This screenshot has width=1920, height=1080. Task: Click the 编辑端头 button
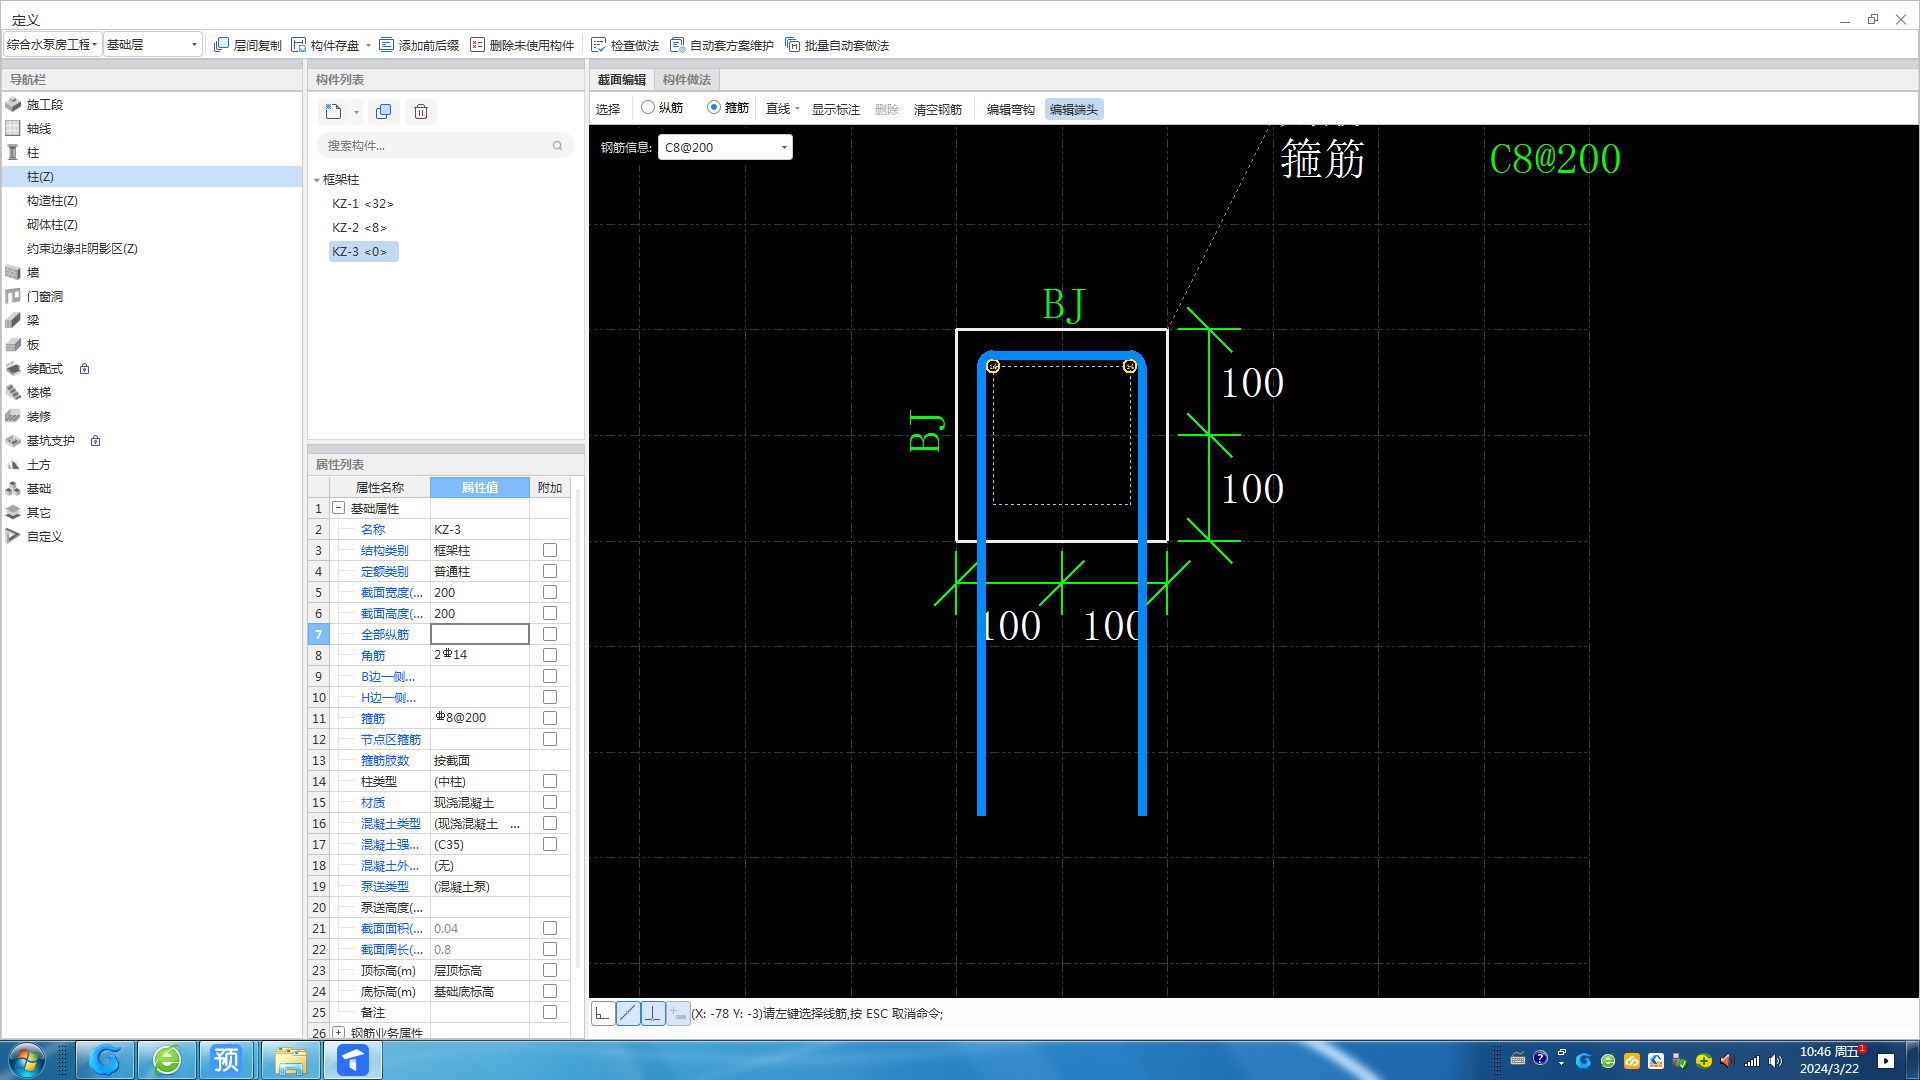[x=1074, y=109]
